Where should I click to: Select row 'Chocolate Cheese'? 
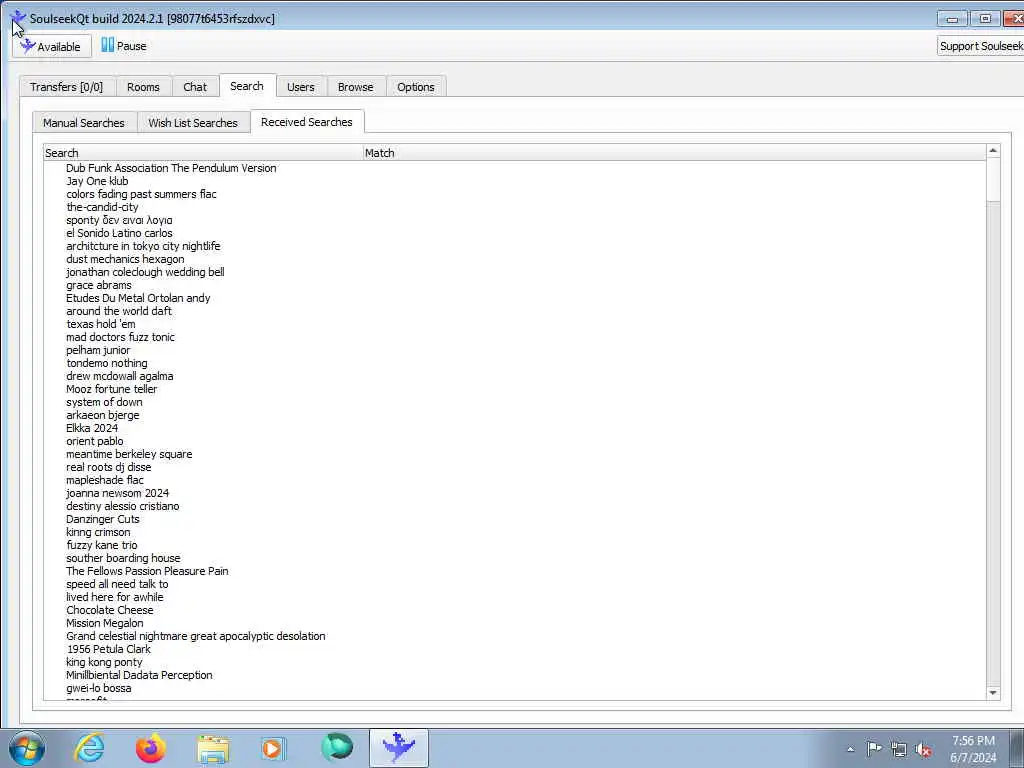point(110,610)
